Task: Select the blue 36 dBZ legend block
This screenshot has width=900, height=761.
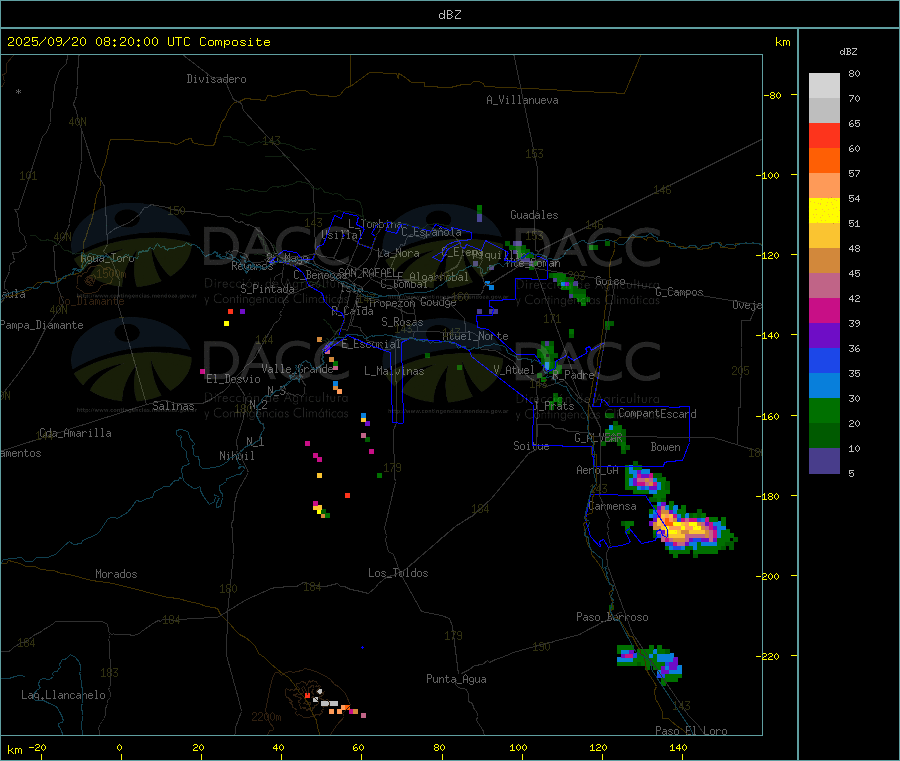Action: pyautogui.click(x=824, y=360)
